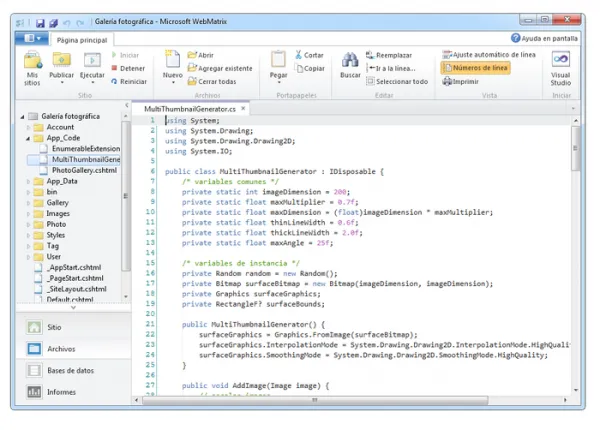Select the MultiThumbnailGenerator.cs tab

tap(190, 109)
